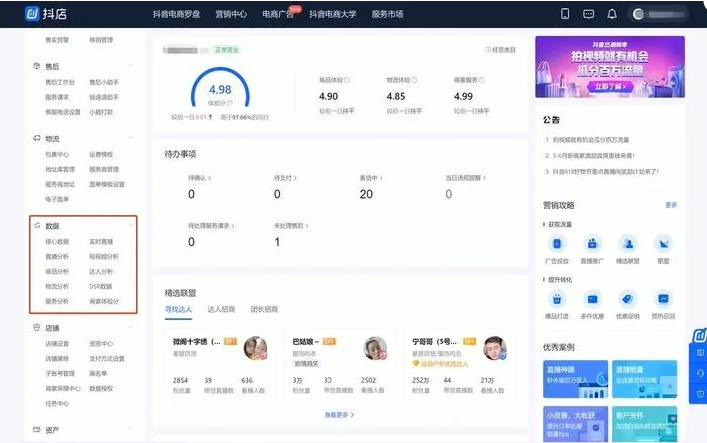Viewport: 707px width, 443px height.
Task: Click the clock icon on floating bar
Action: [700, 394]
